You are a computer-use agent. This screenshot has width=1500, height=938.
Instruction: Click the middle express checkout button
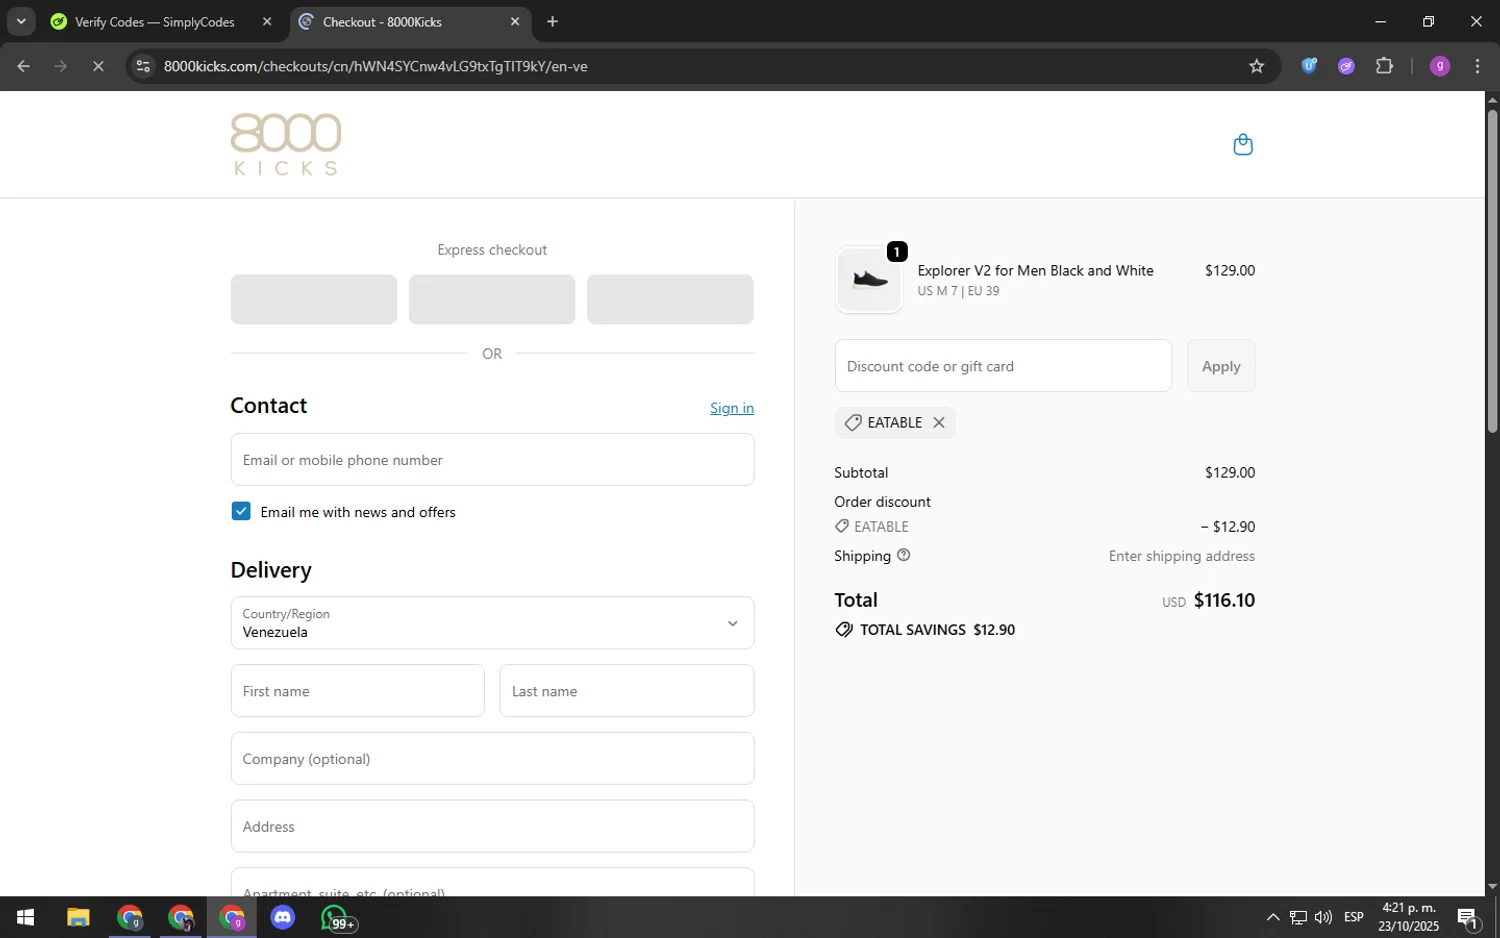492,299
